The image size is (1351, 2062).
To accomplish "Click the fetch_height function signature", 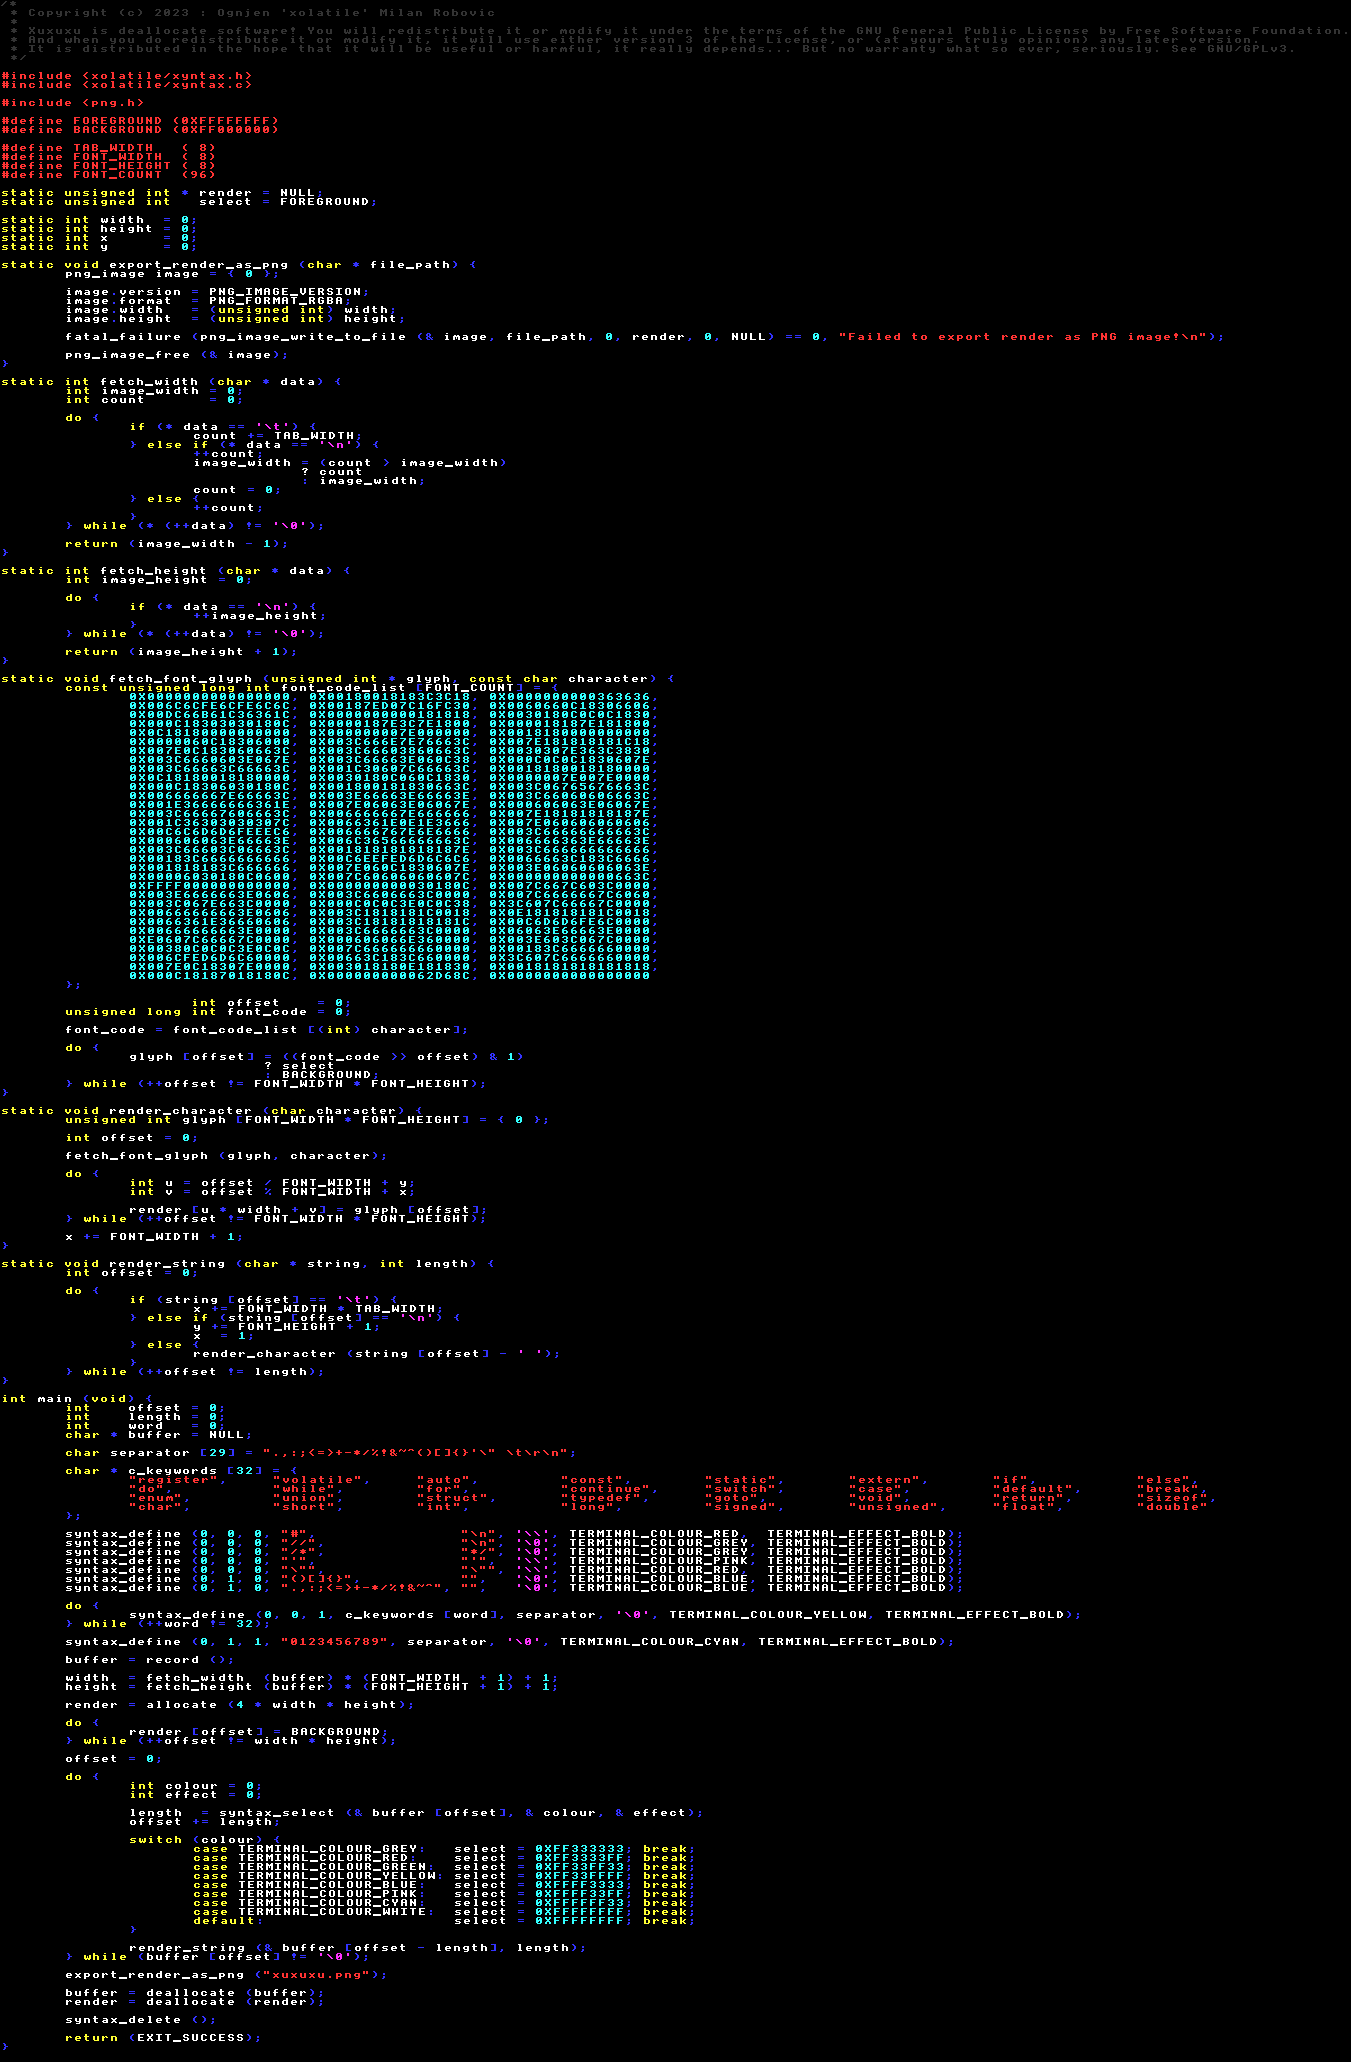I will tap(176, 571).
